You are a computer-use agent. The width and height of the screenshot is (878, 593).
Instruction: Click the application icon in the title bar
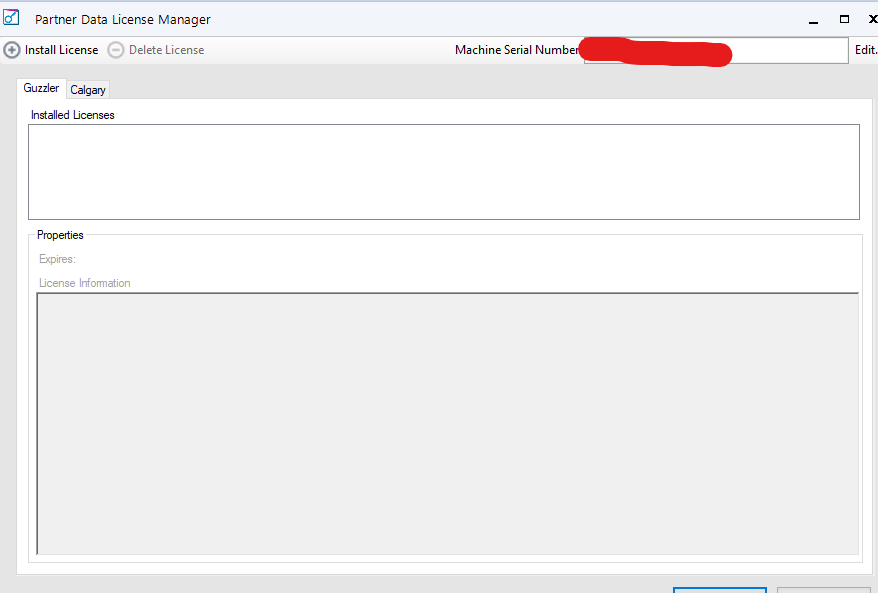pyautogui.click(x=11, y=18)
